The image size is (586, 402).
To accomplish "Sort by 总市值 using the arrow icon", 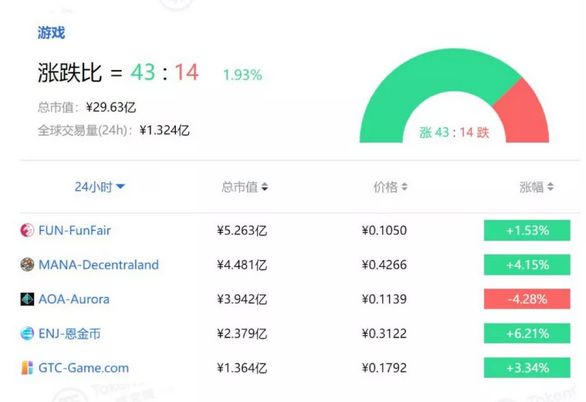I will 265,187.
